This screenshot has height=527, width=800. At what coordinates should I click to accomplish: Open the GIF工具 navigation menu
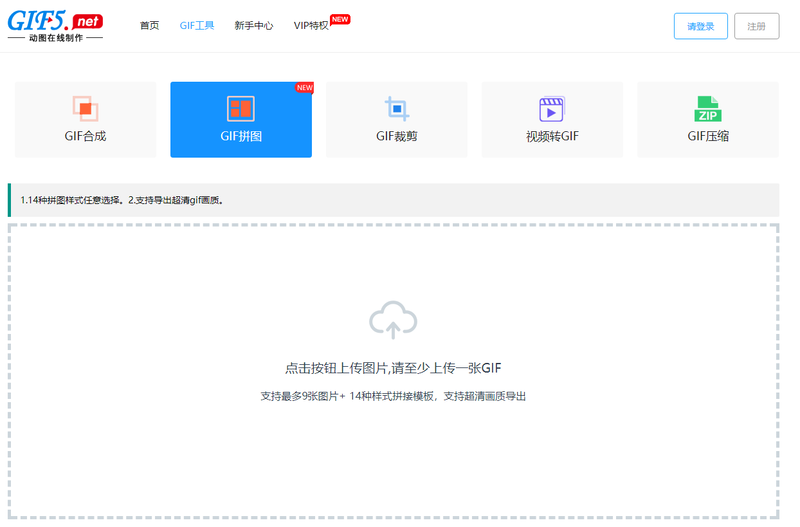(x=197, y=26)
